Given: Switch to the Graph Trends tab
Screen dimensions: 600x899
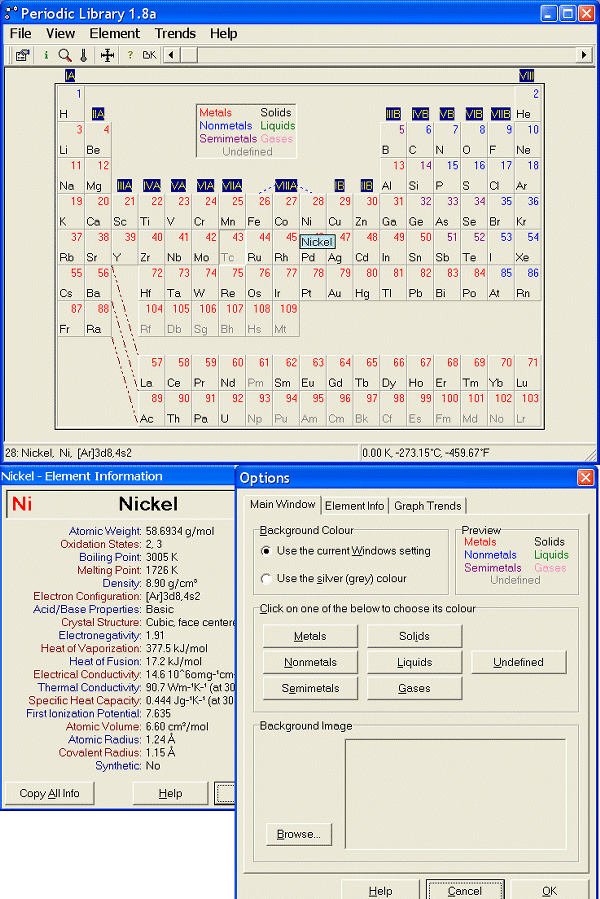Looking at the screenshot, I should point(427,506).
